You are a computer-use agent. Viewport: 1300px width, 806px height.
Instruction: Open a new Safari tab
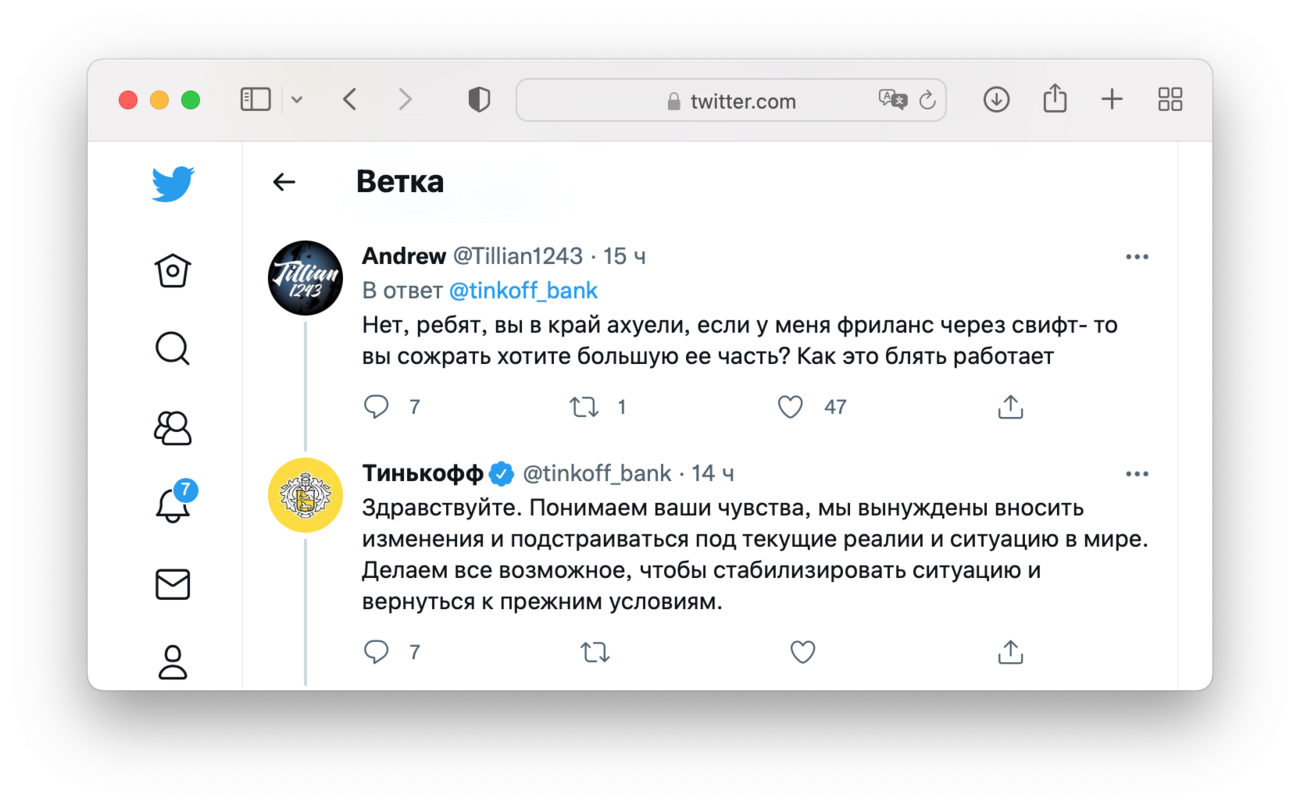pyautogui.click(x=1112, y=99)
